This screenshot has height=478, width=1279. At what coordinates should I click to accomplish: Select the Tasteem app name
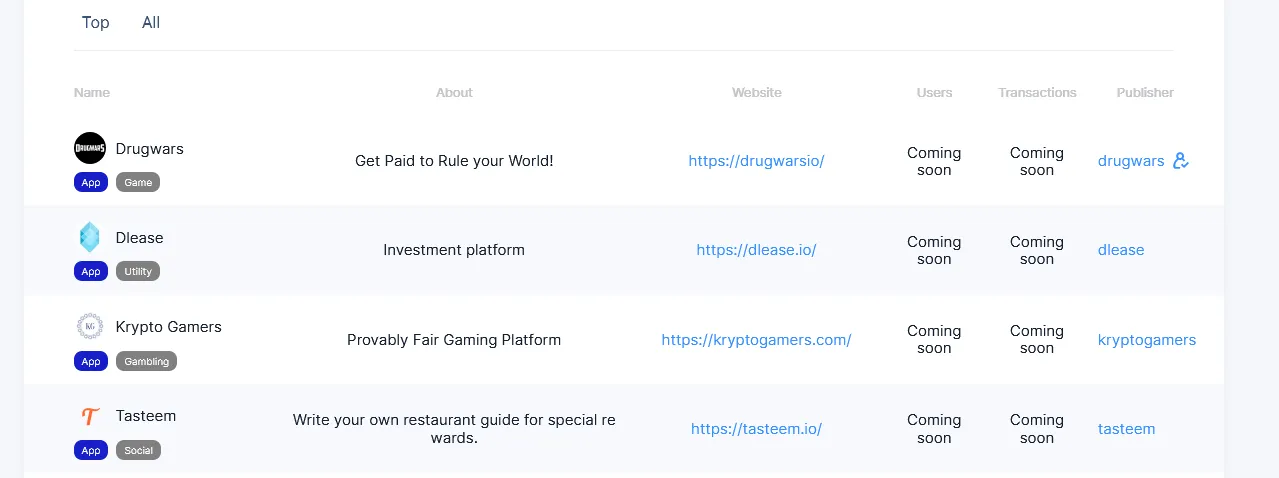(x=146, y=415)
